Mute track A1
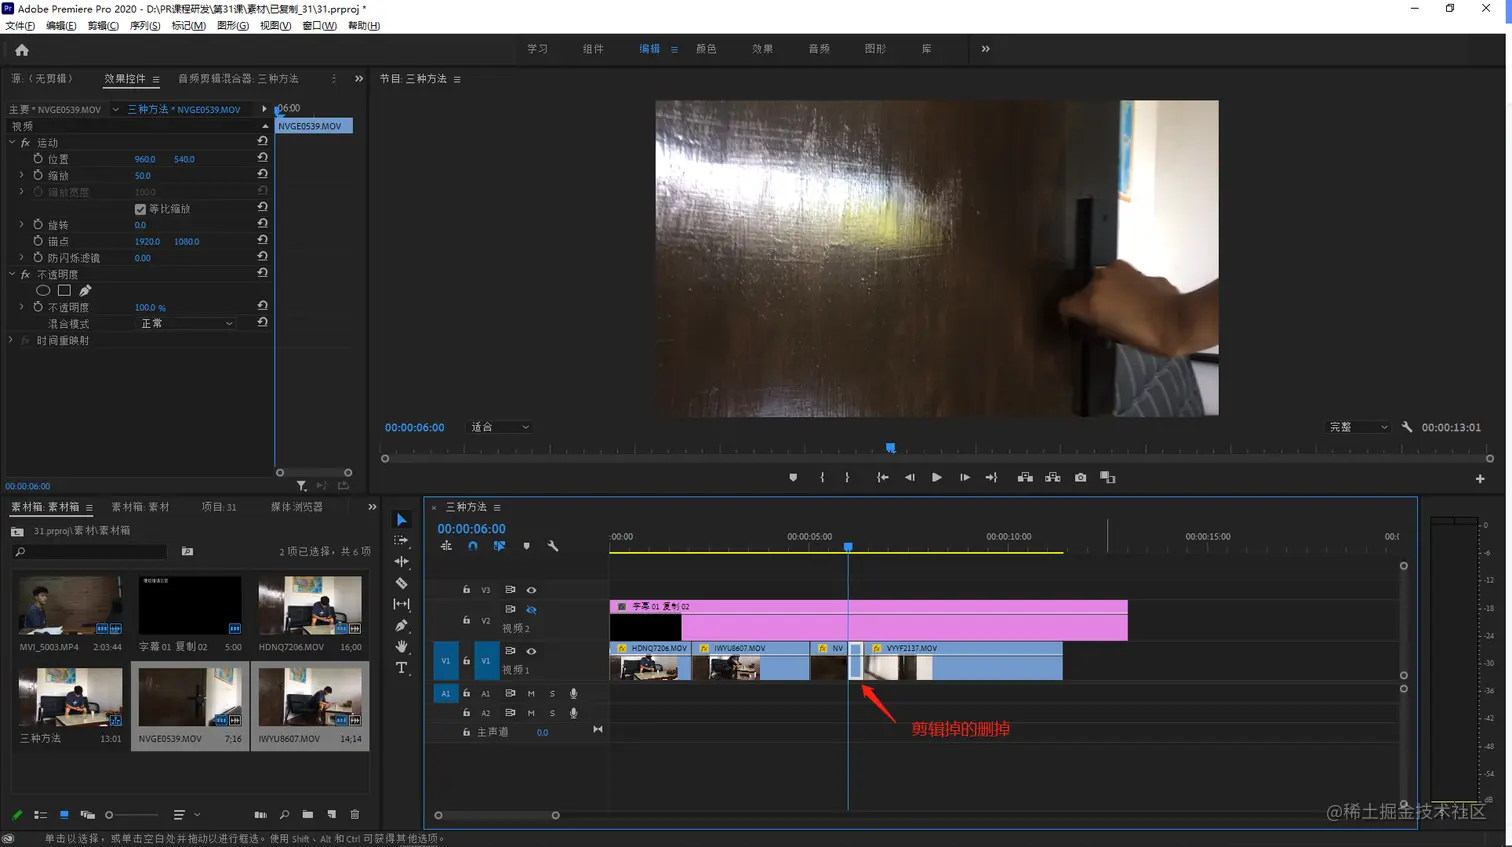1512x847 pixels. tap(531, 693)
